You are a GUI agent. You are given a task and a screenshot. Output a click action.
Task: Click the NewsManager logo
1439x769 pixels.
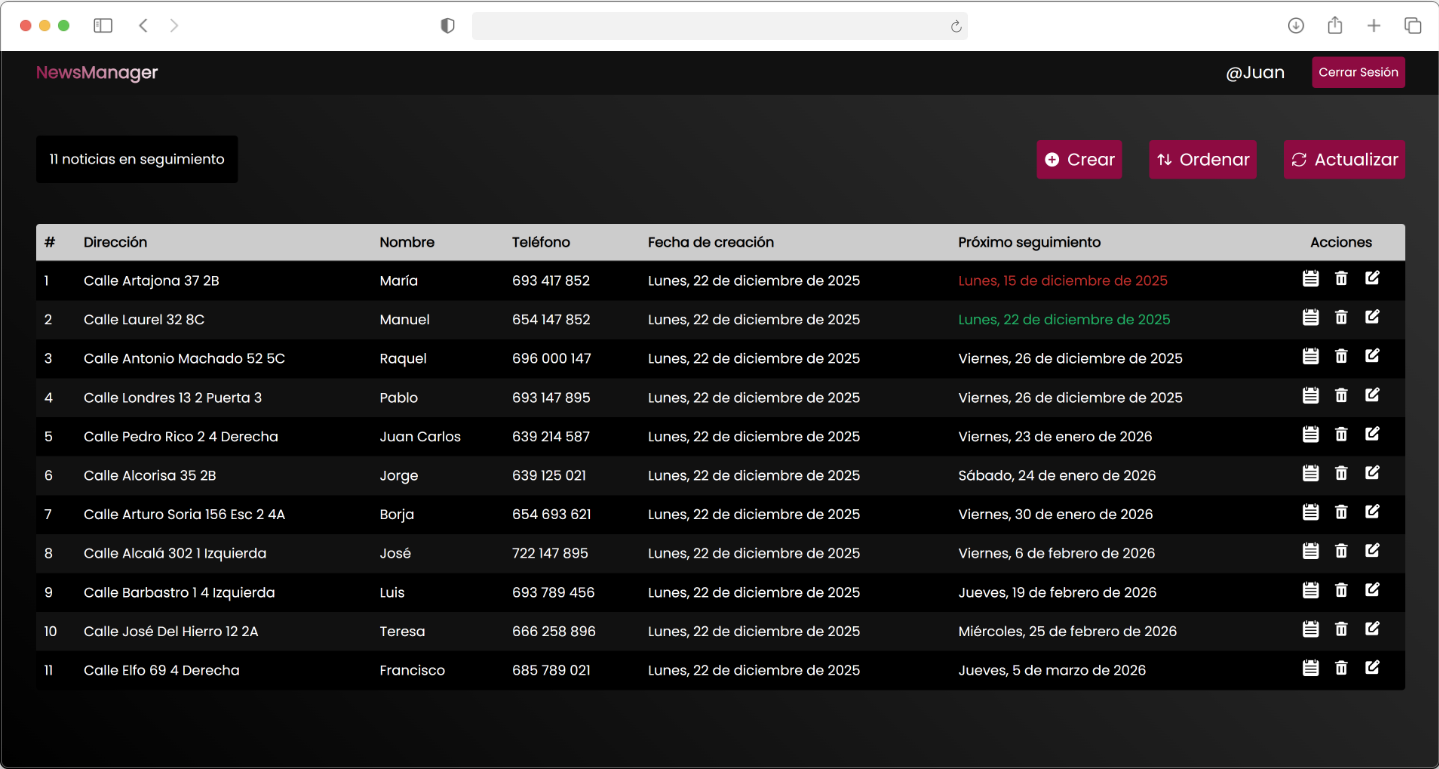[x=97, y=73]
